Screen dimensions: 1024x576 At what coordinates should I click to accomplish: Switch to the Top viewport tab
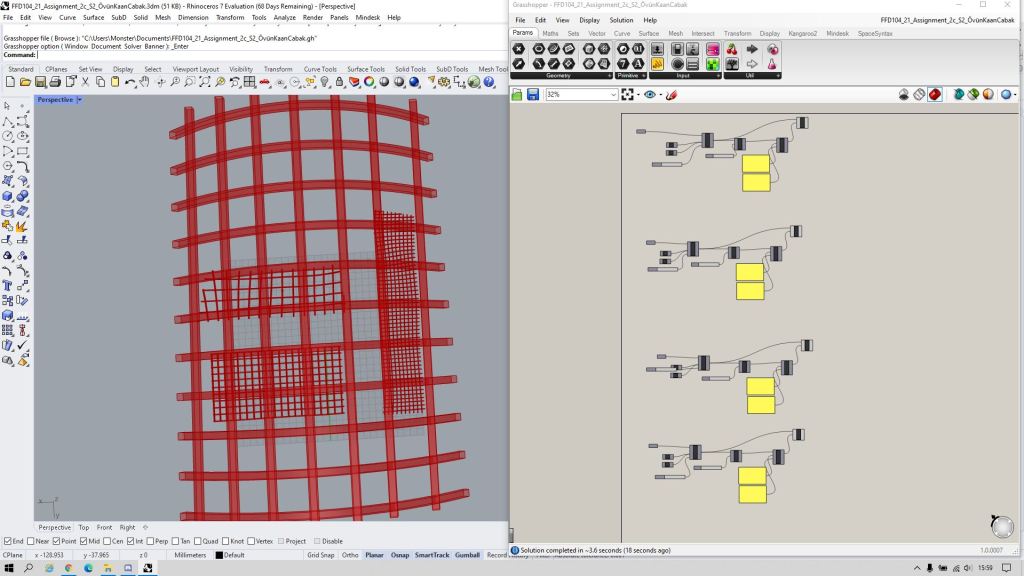pyautogui.click(x=84, y=527)
